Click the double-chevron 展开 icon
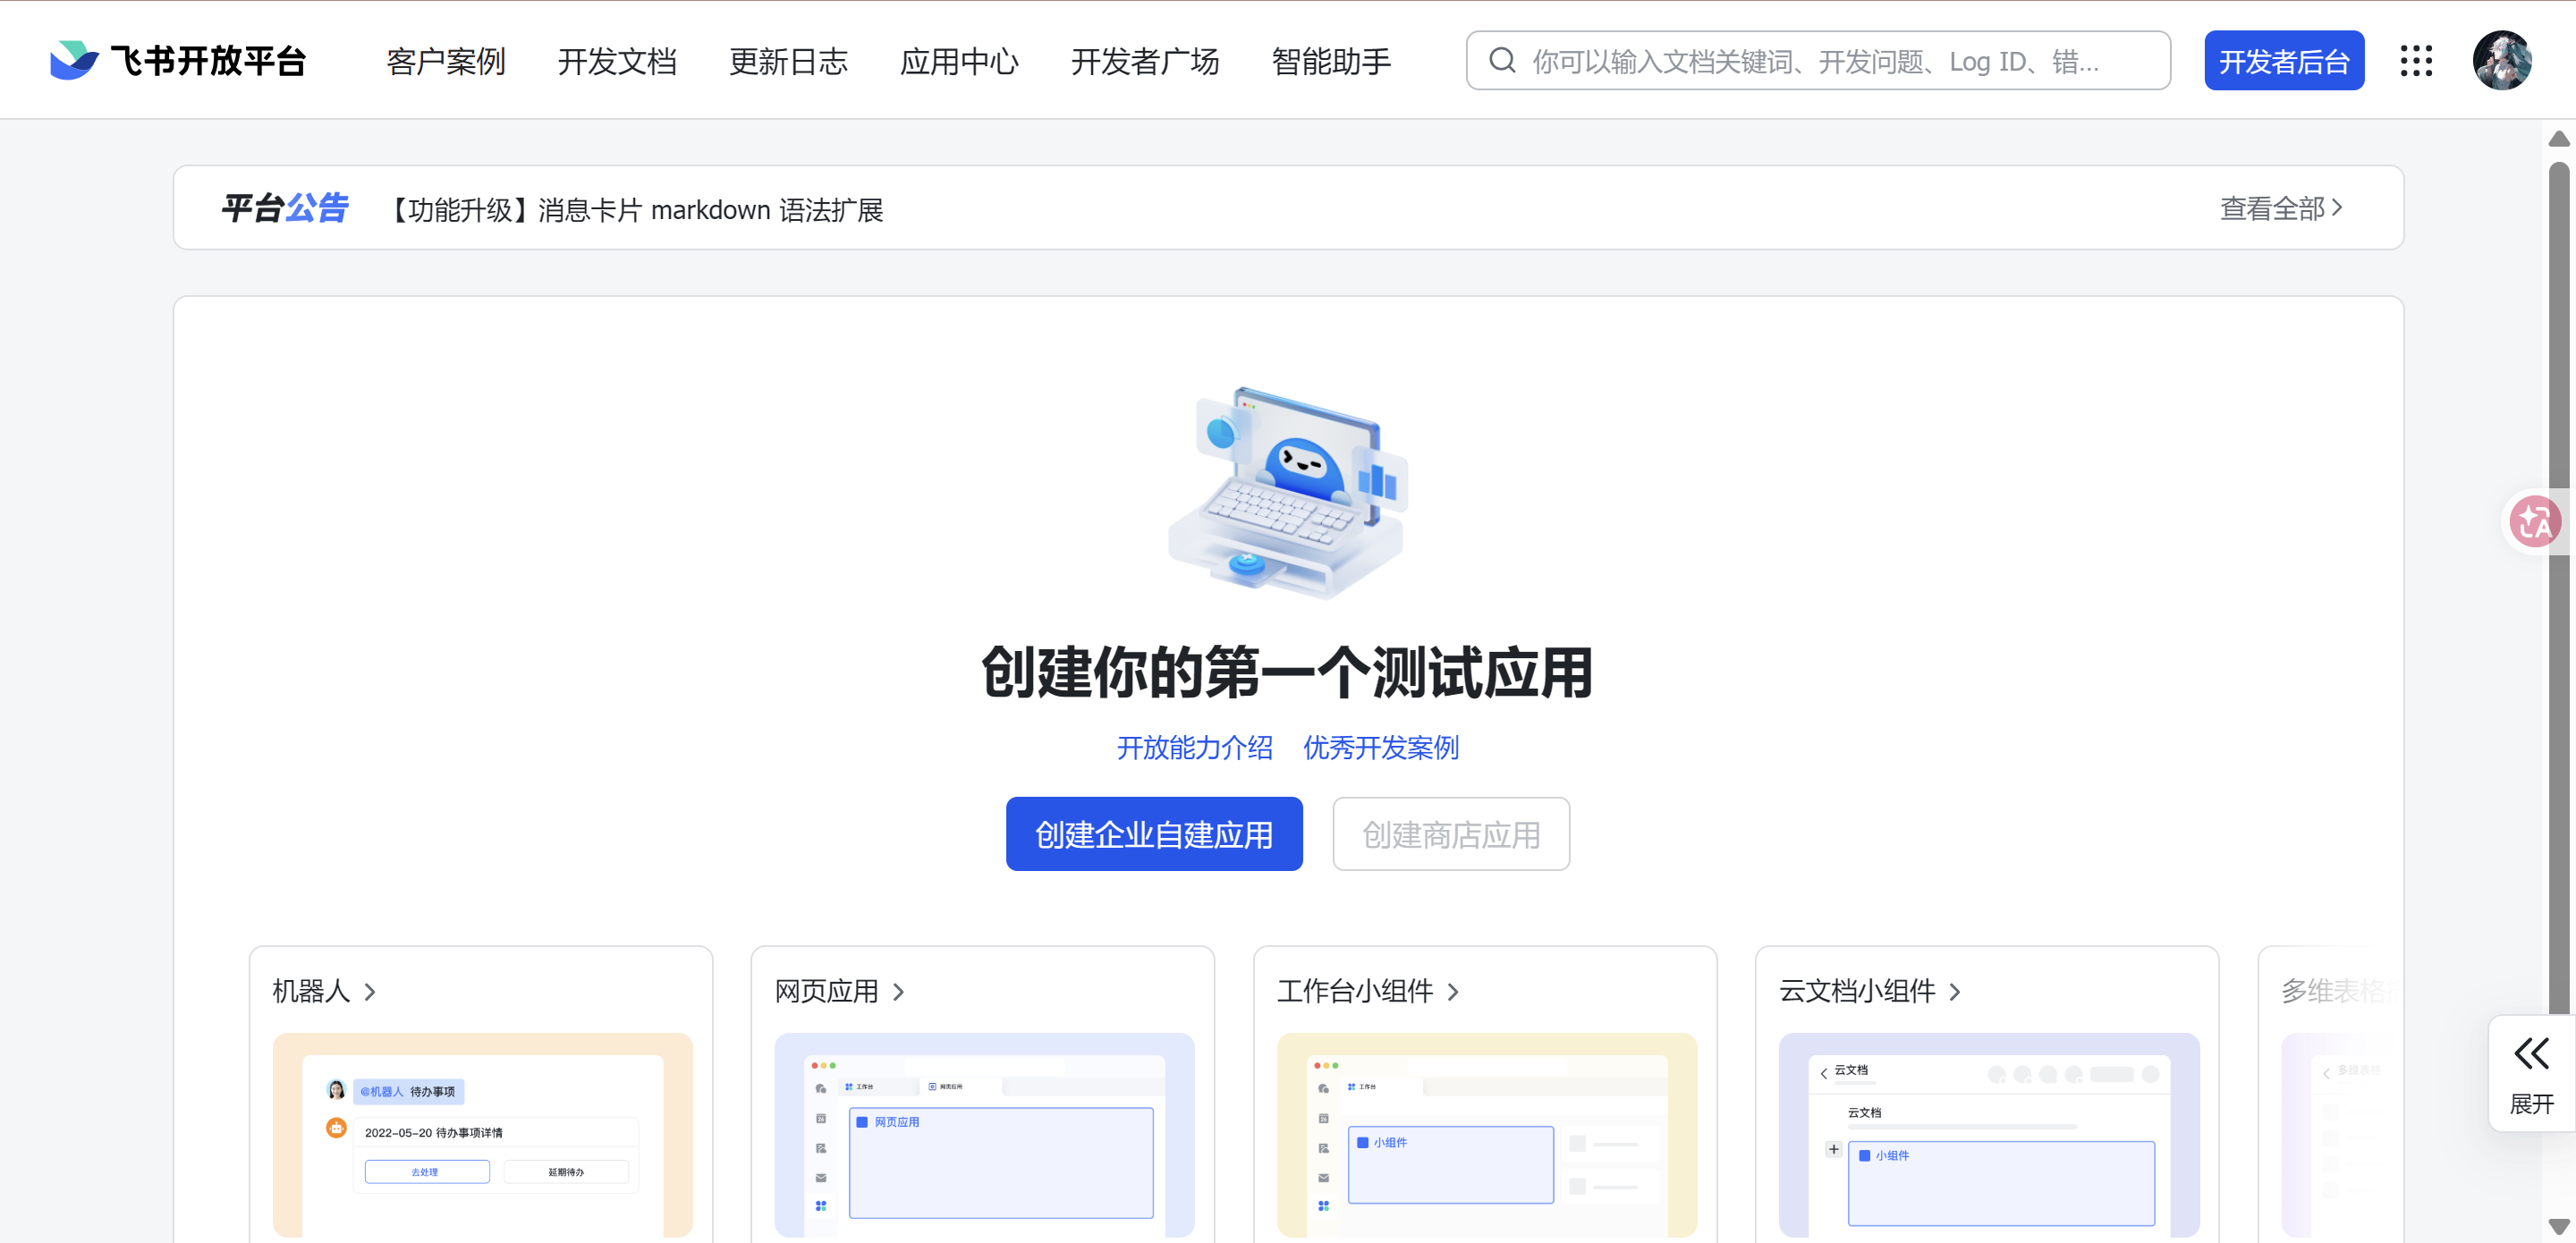Screen dimensions: 2576x1243 point(2531,1054)
